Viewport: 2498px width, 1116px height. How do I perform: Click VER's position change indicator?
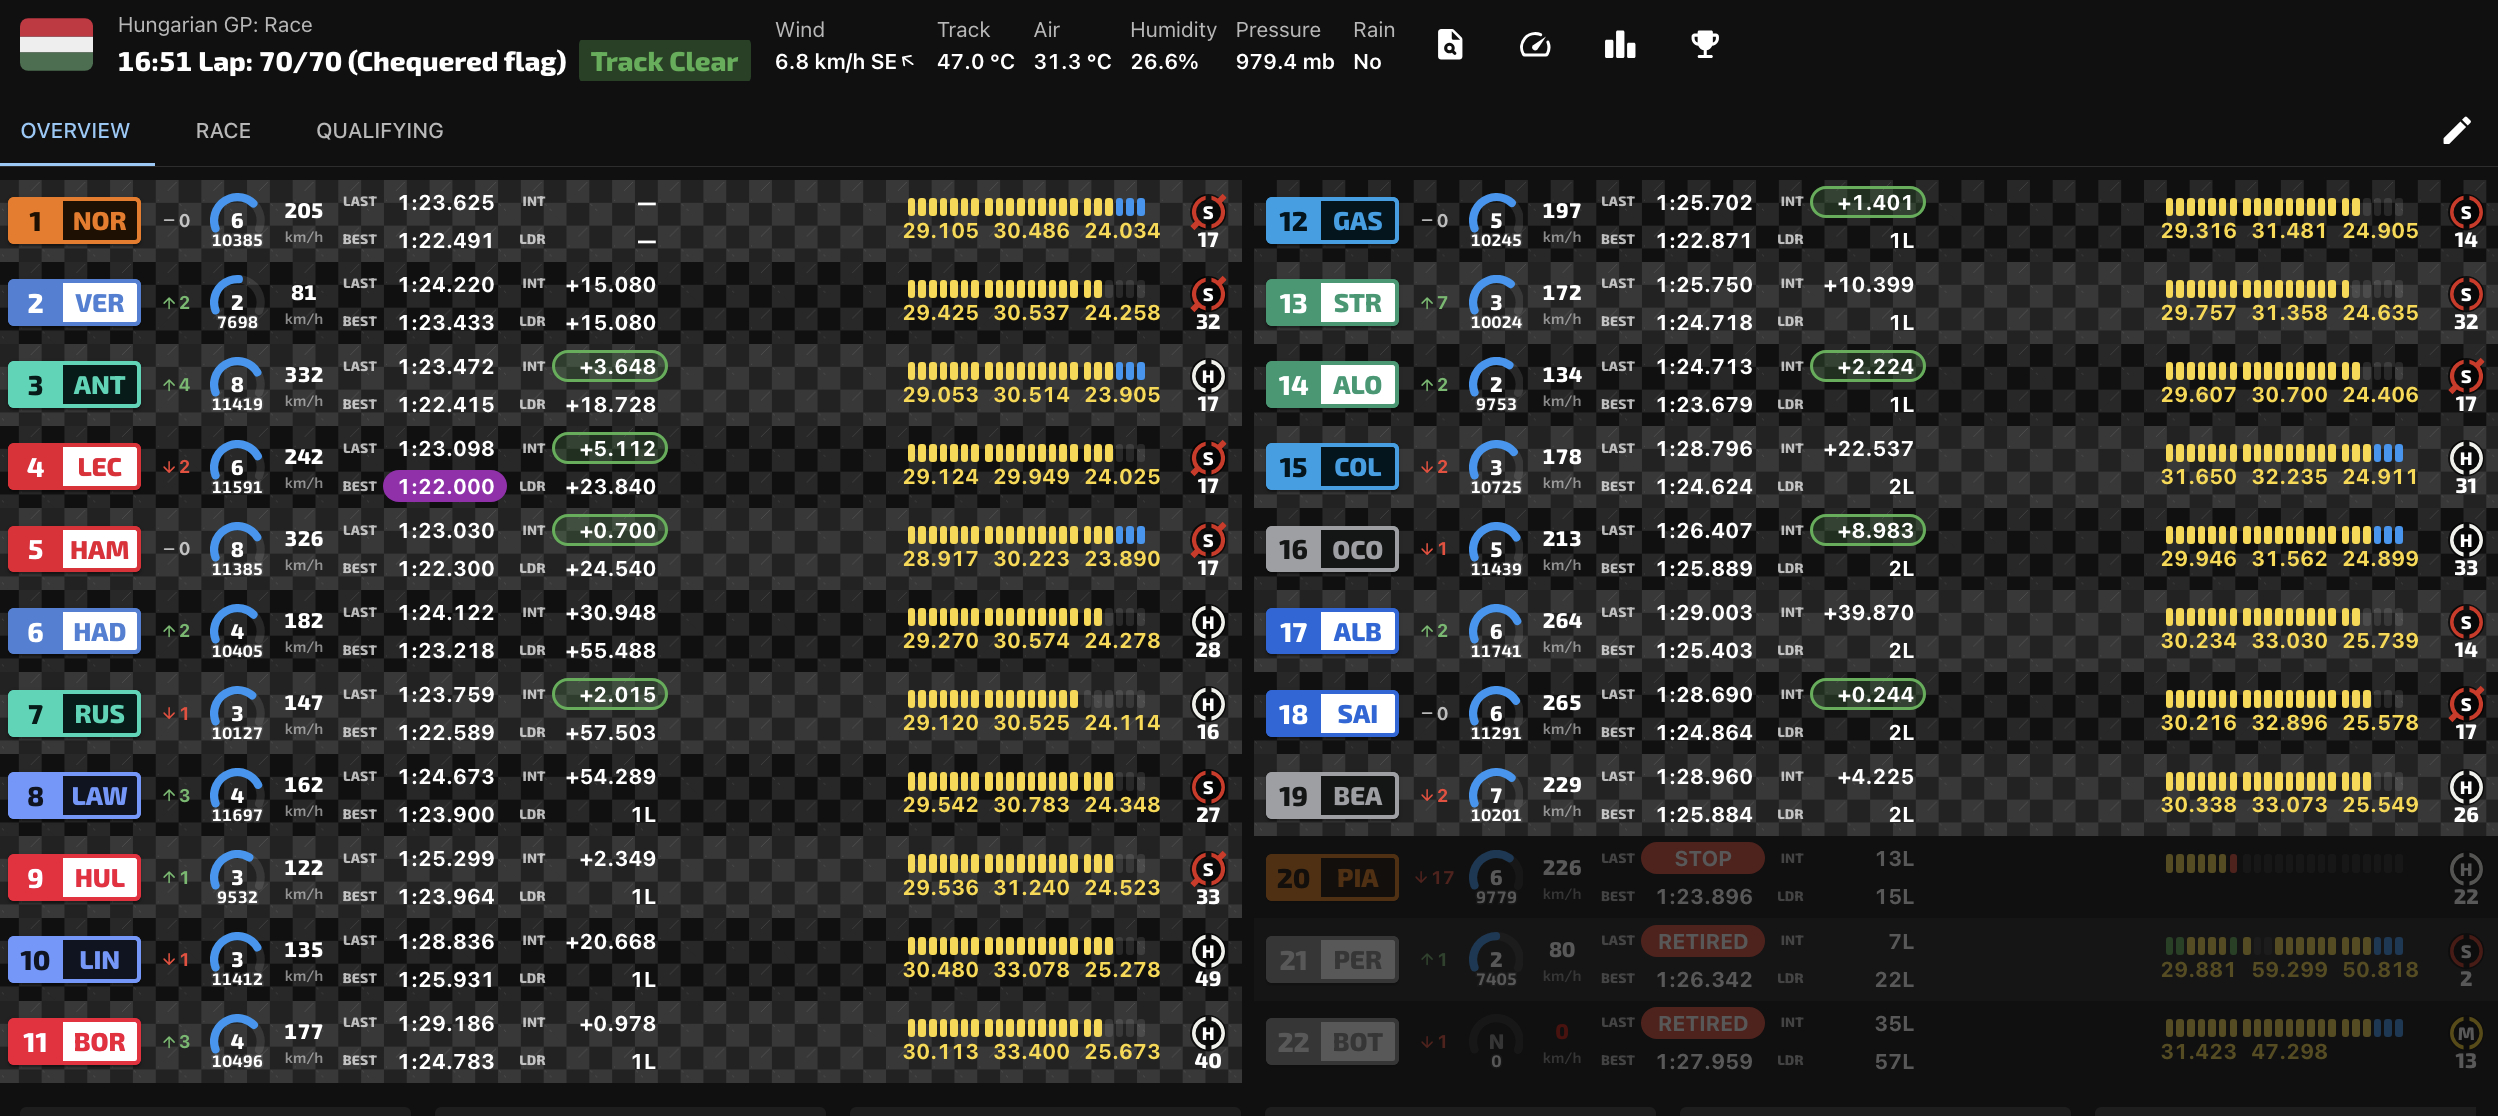pyautogui.click(x=176, y=303)
